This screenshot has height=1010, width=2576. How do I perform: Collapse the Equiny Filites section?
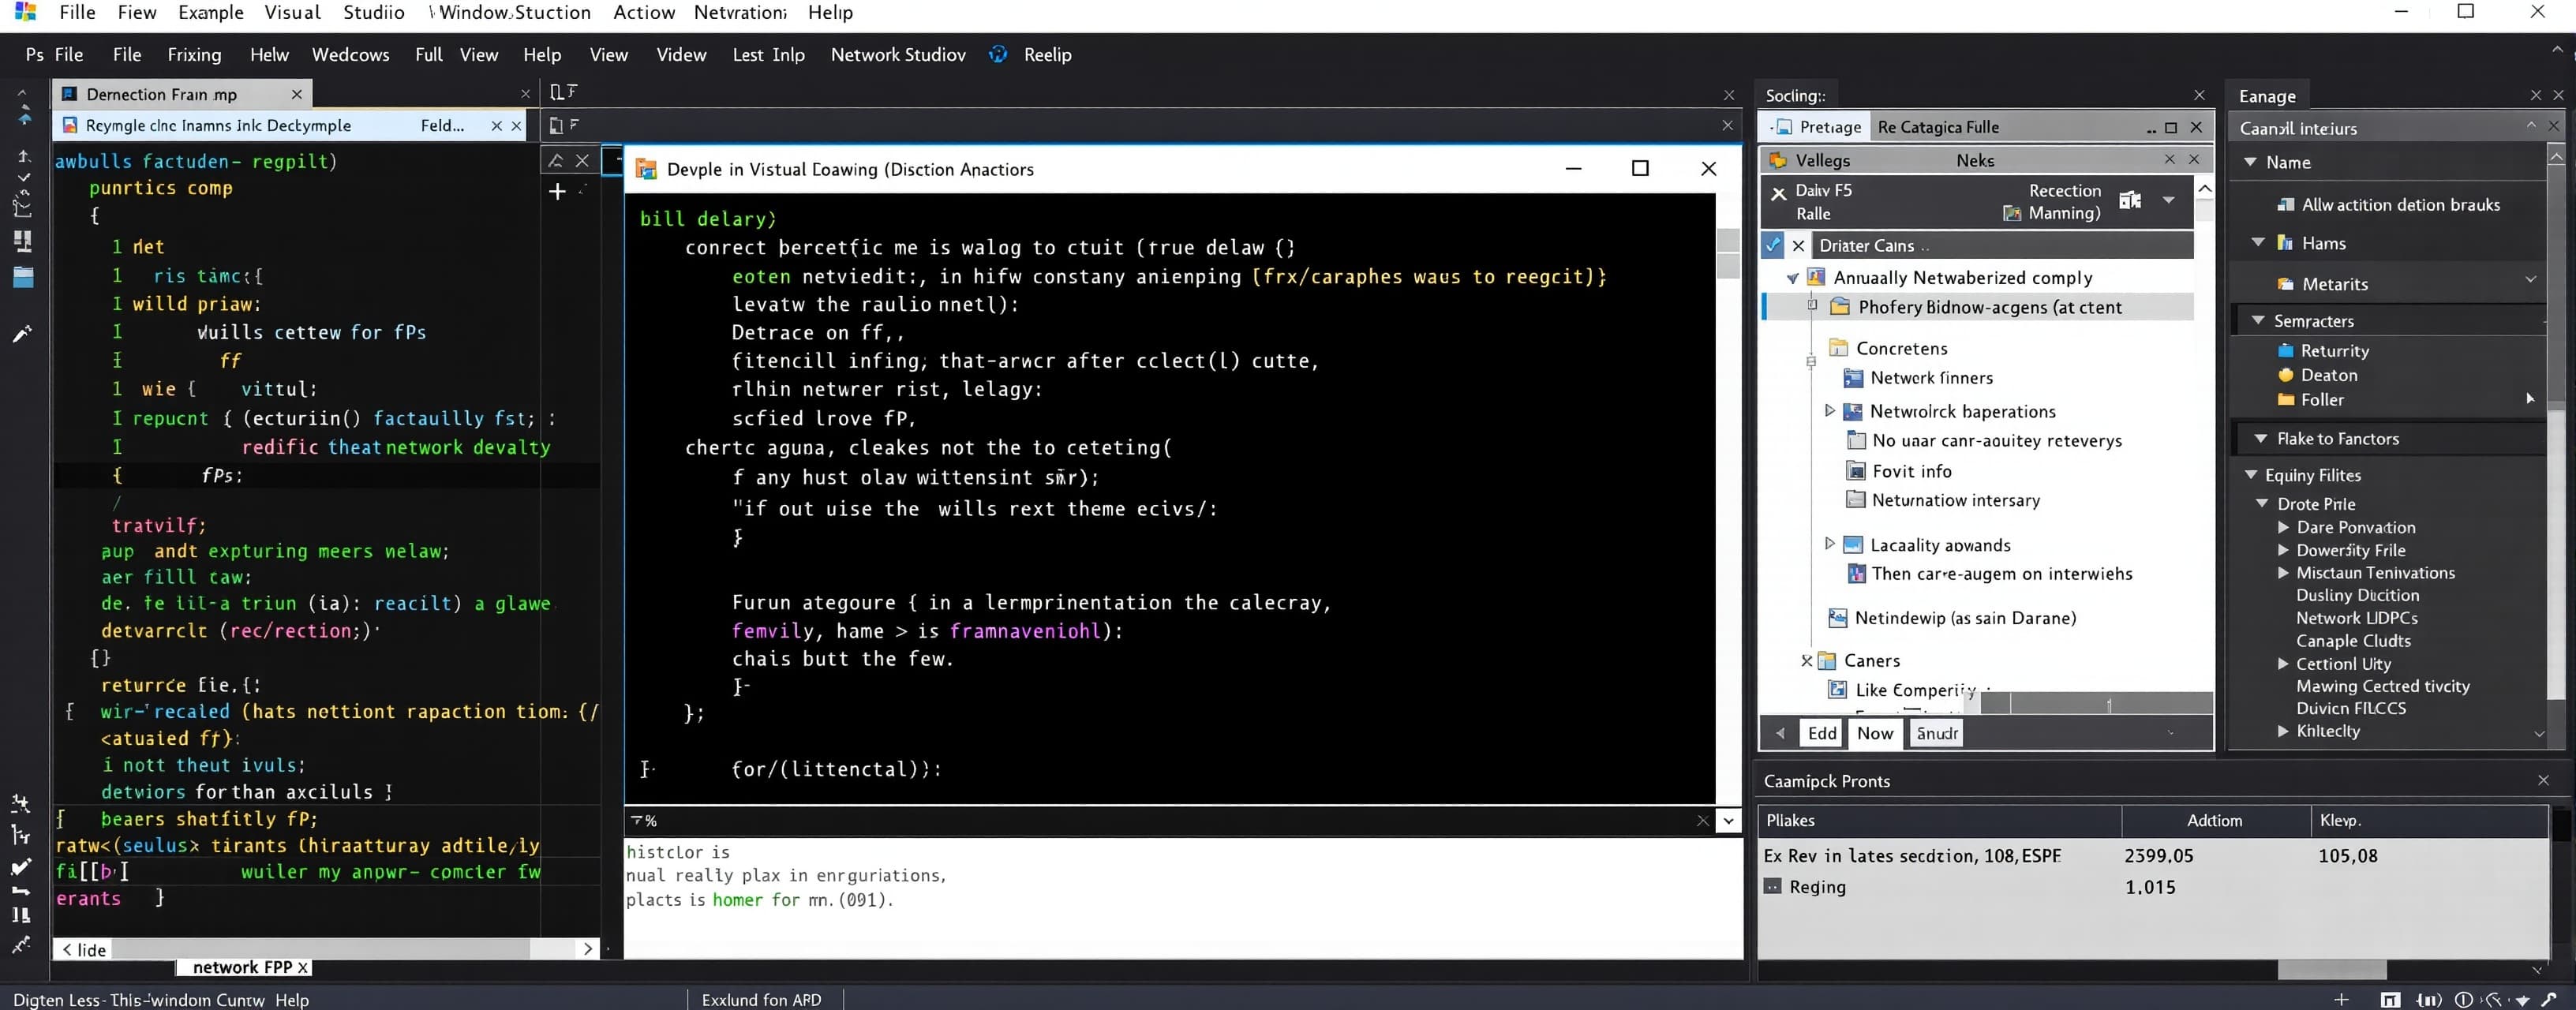[x=2250, y=475]
